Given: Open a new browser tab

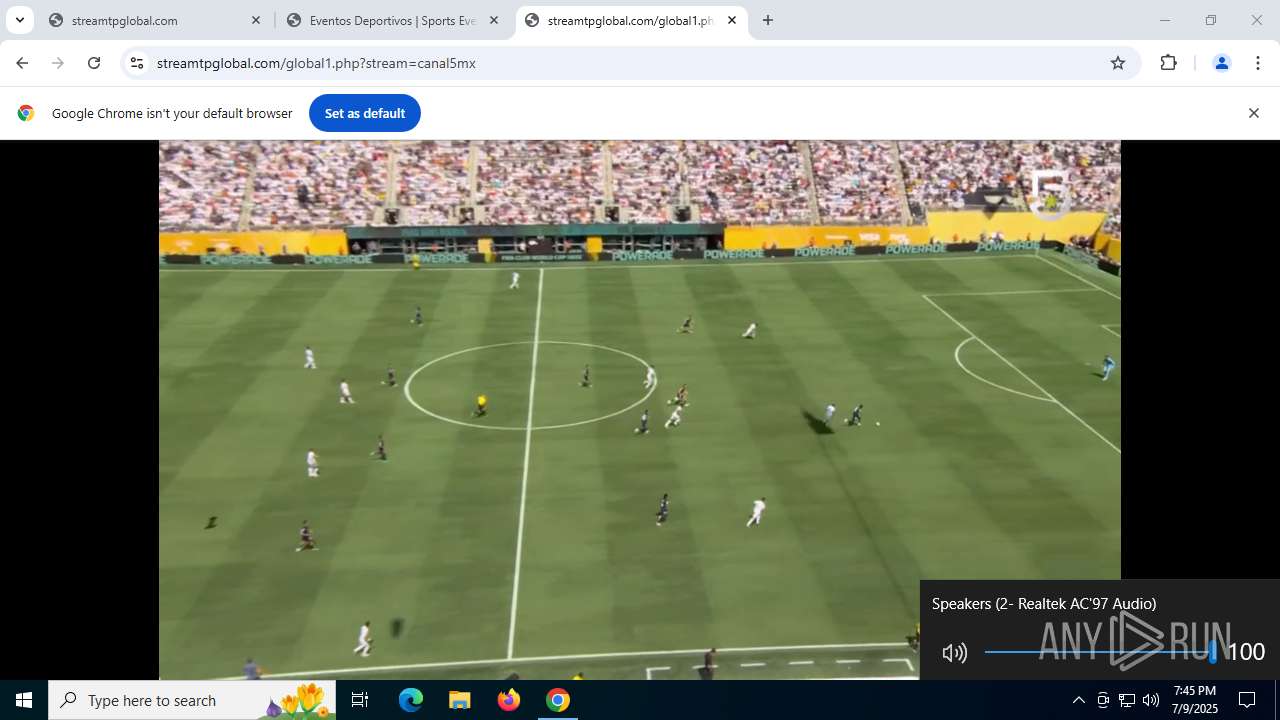Looking at the screenshot, I should point(768,20).
